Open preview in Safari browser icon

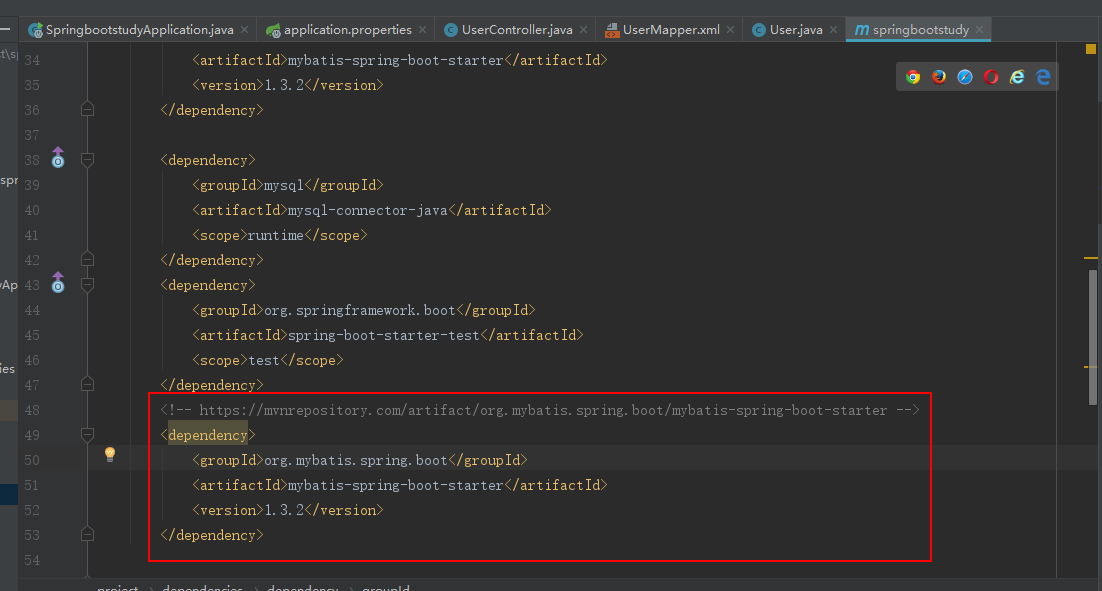965,77
